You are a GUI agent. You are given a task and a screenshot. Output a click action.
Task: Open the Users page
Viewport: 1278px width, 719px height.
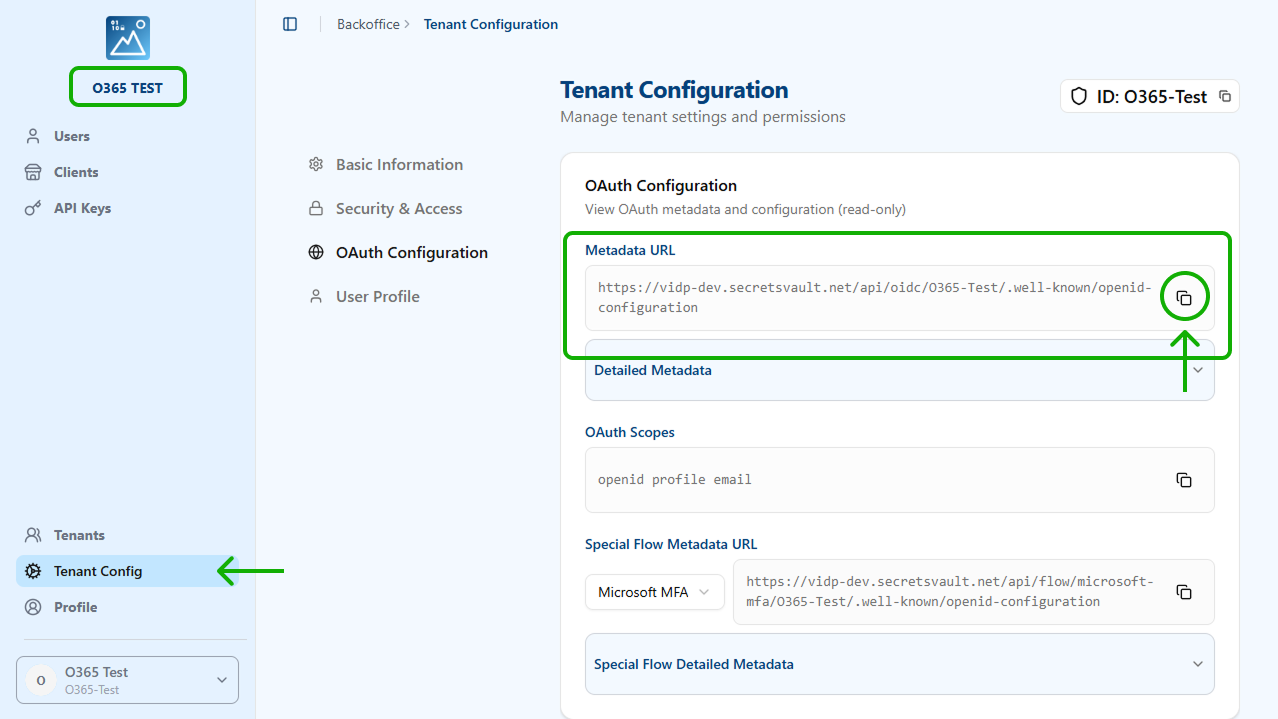click(72, 136)
